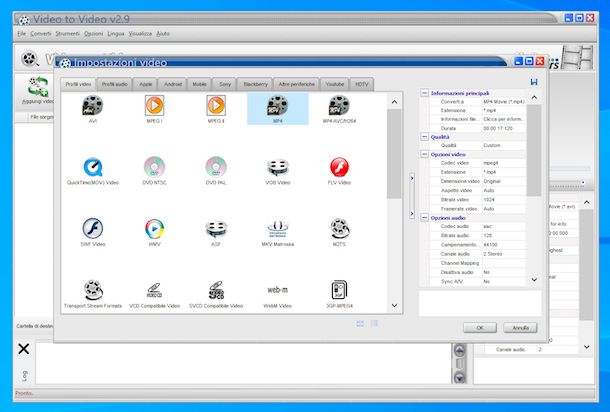Collapse the Opzioni video section
The image size is (610, 412).
pyautogui.click(x=424, y=154)
